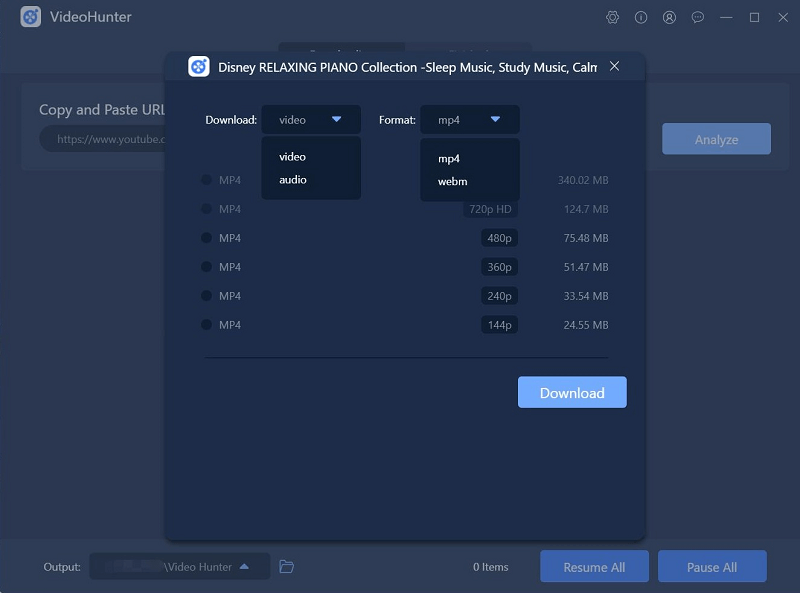Pick webm from the Format list
800x593 pixels.
point(452,182)
